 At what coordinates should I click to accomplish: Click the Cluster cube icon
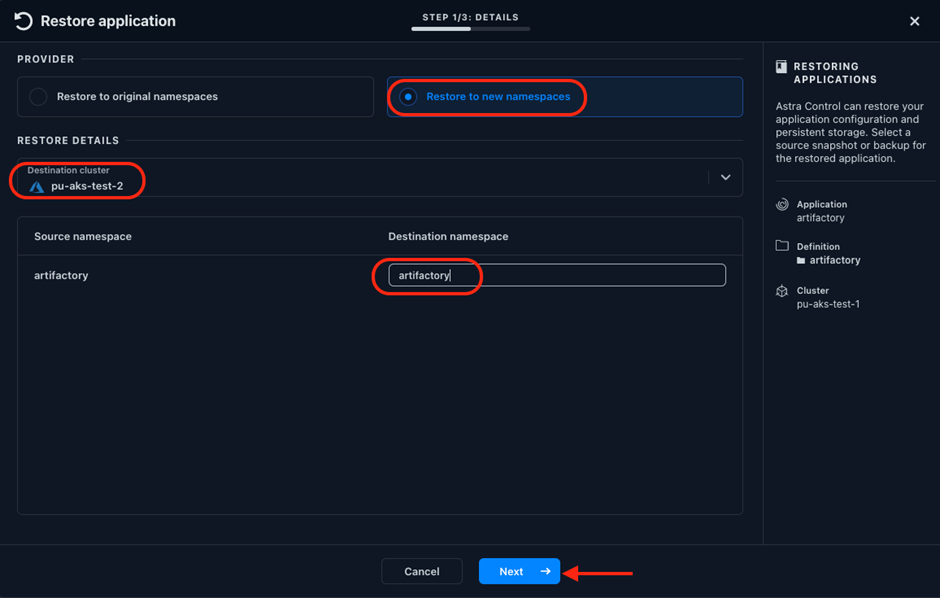click(x=782, y=291)
